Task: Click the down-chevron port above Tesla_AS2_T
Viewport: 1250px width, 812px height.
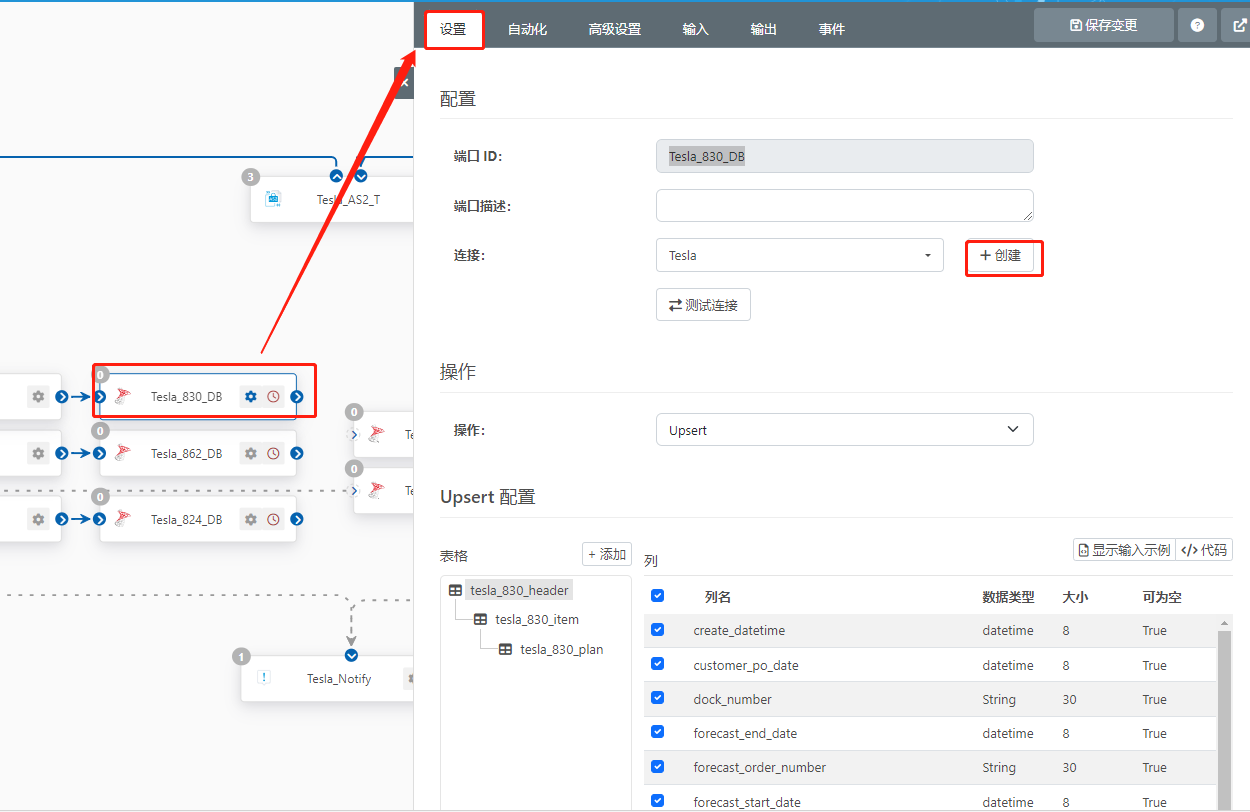Action: tap(361, 176)
